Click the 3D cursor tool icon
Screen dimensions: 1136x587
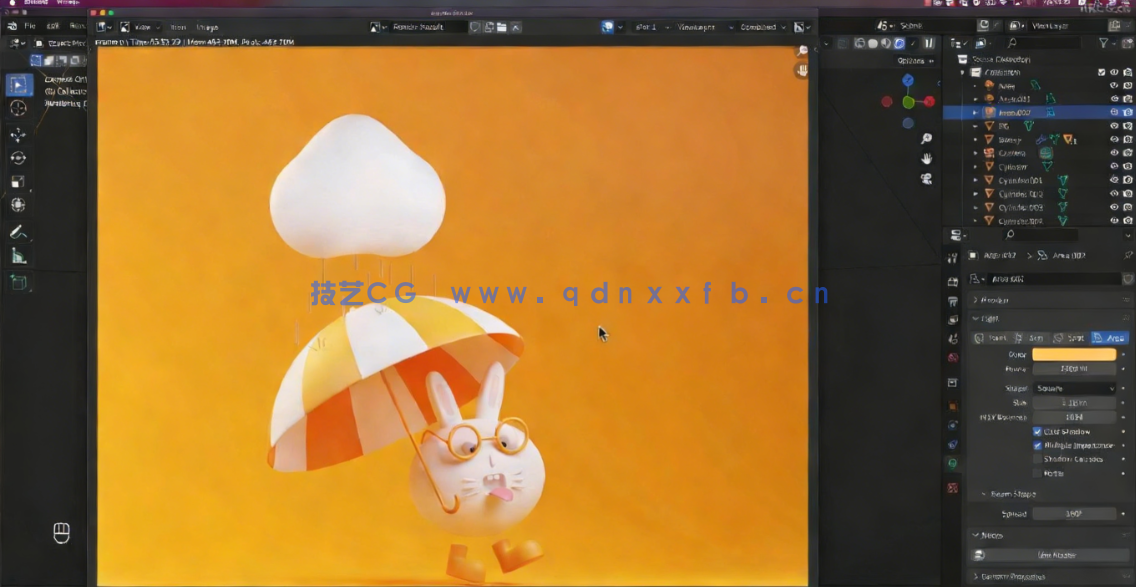click(x=19, y=107)
